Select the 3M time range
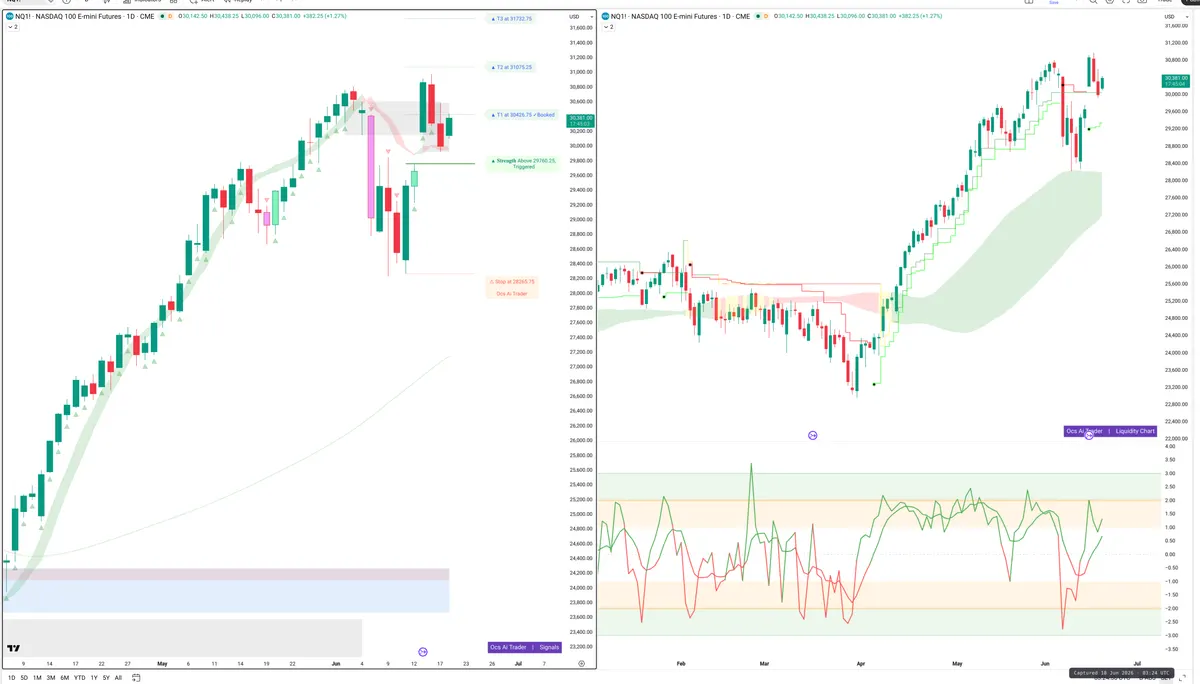Image resolution: width=1200 pixels, height=684 pixels. pyautogui.click(x=51, y=678)
